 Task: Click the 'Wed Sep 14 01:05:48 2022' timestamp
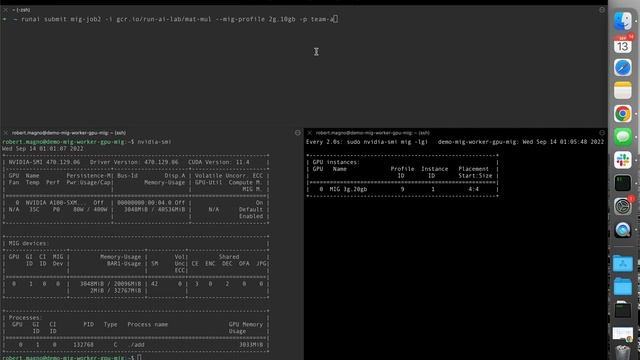[563, 142]
